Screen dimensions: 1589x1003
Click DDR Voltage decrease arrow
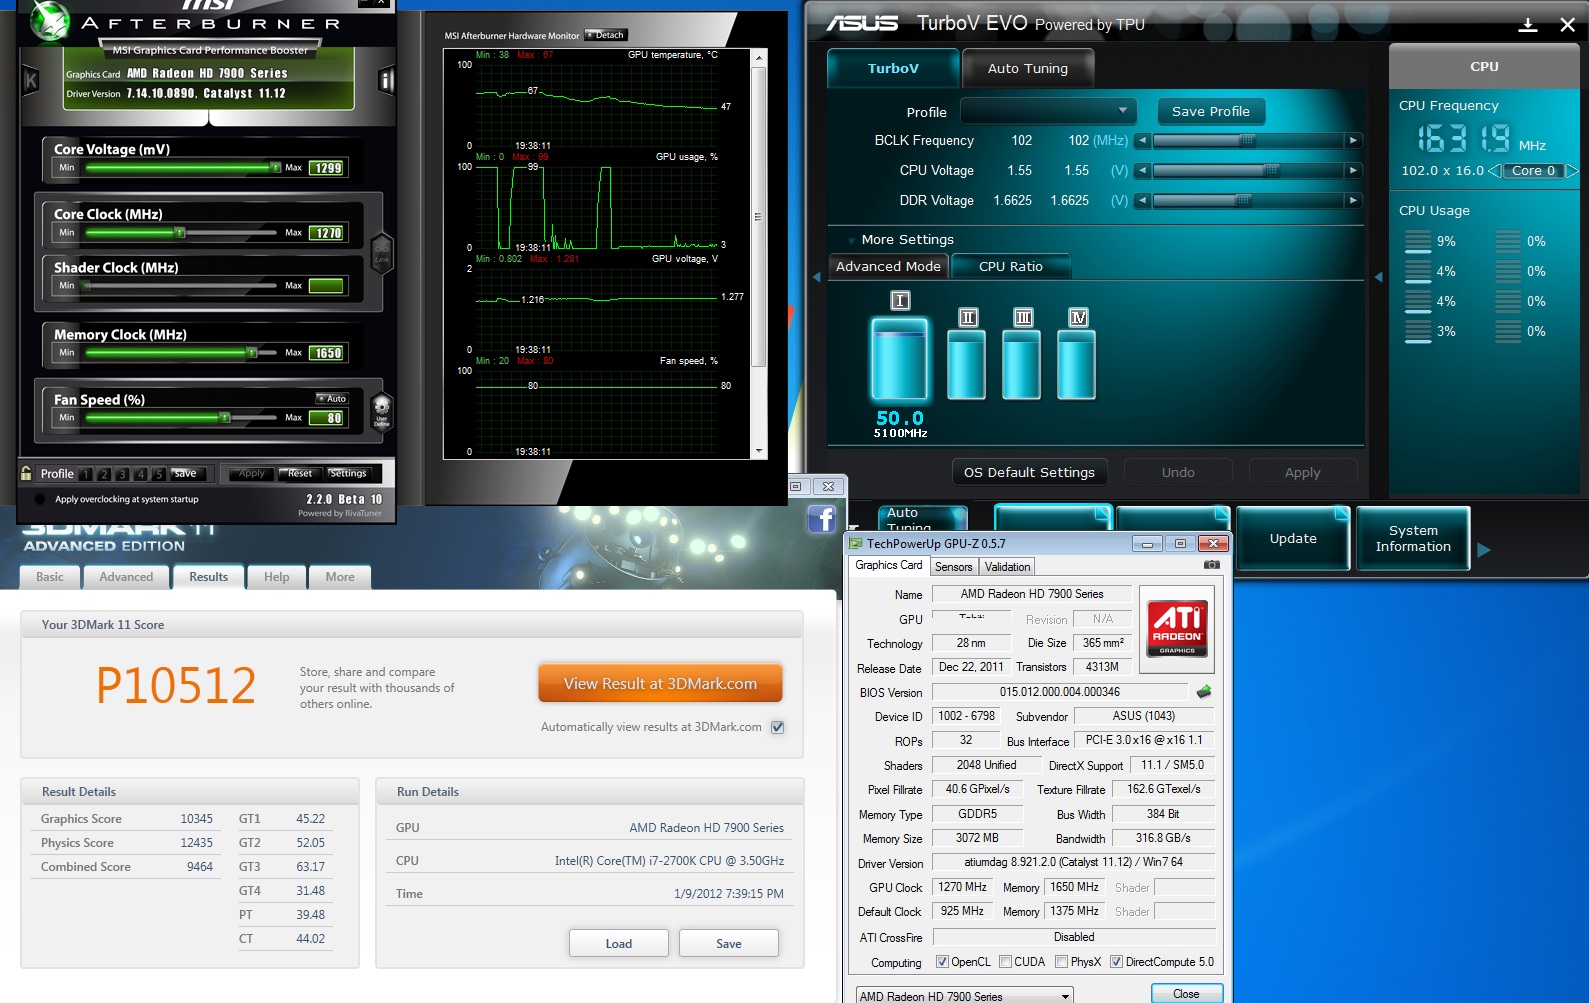(1142, 201)
